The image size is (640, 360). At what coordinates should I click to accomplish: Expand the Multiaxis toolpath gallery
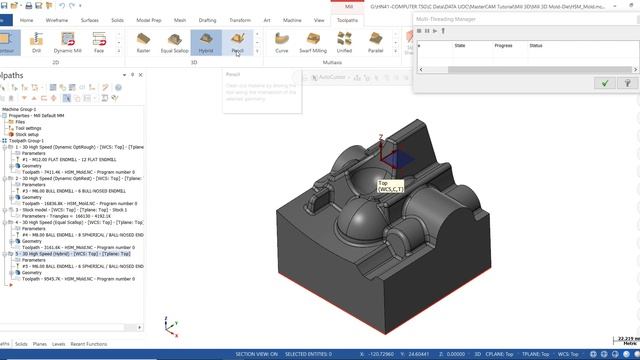396,51
